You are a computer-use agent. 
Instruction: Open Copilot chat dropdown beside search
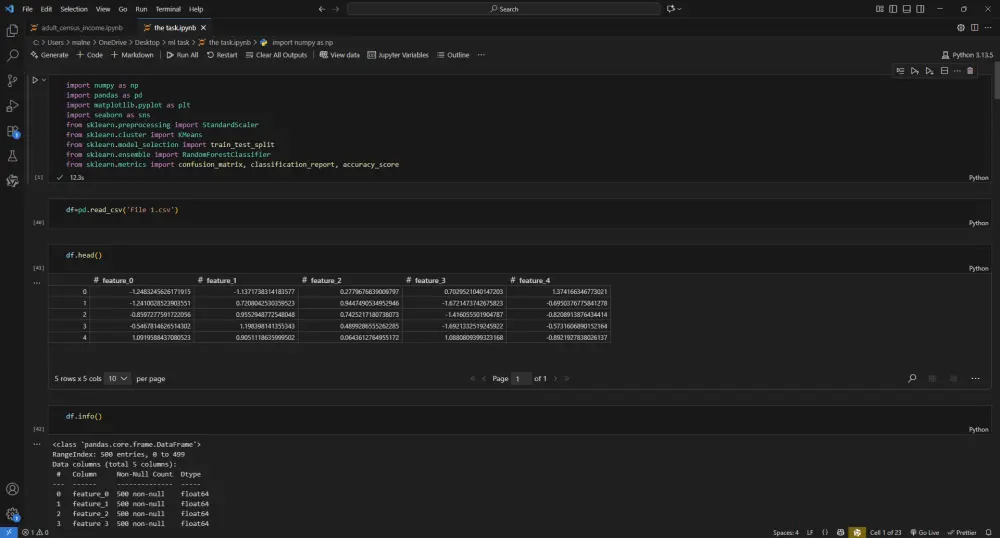(674, 9)
